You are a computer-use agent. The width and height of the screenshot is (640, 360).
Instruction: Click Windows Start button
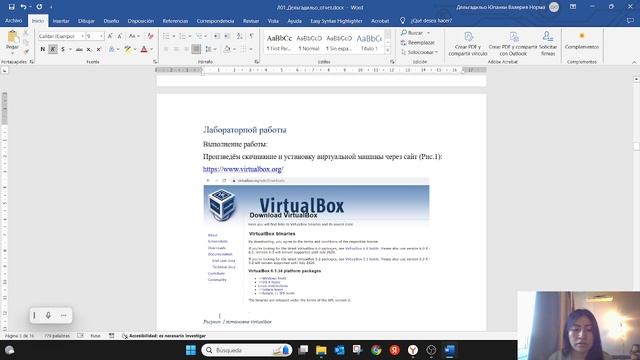(191, 350)
